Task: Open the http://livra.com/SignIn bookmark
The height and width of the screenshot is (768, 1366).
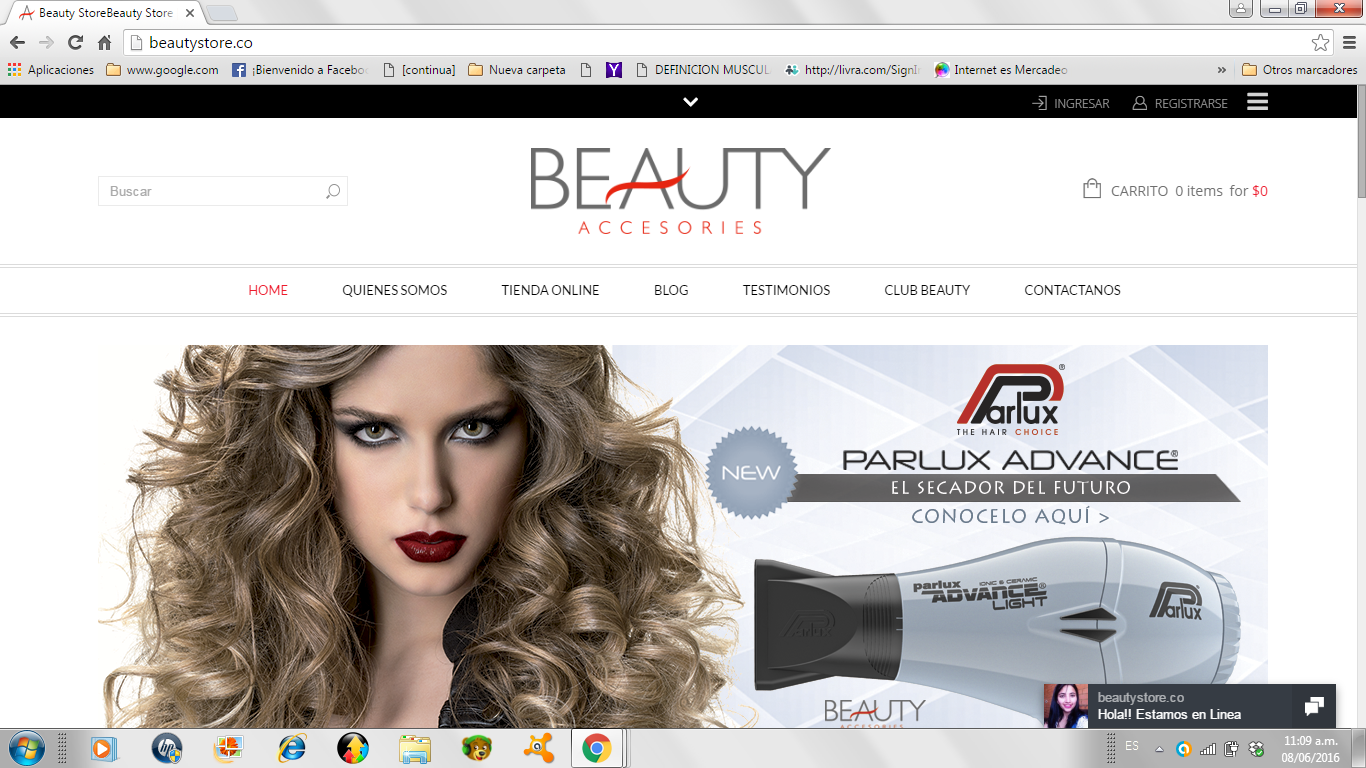Action: point(851,70)
